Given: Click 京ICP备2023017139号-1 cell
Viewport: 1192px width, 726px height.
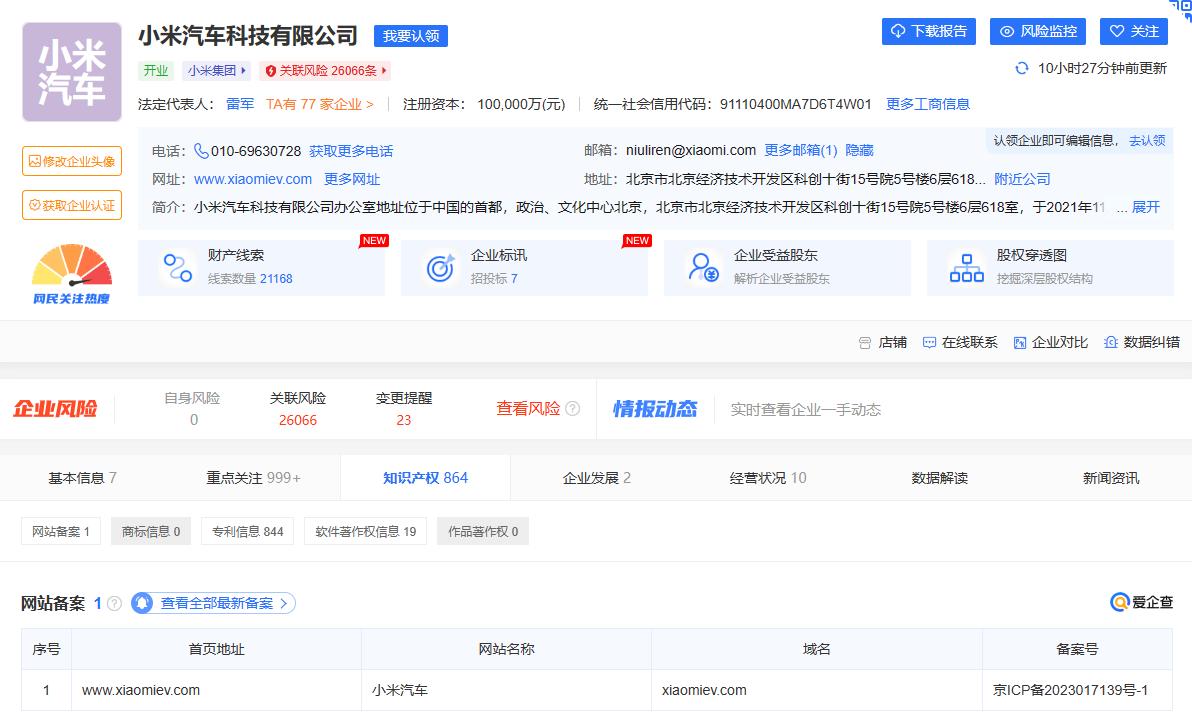Looking at the screenshot, I should pos(1070,690).
